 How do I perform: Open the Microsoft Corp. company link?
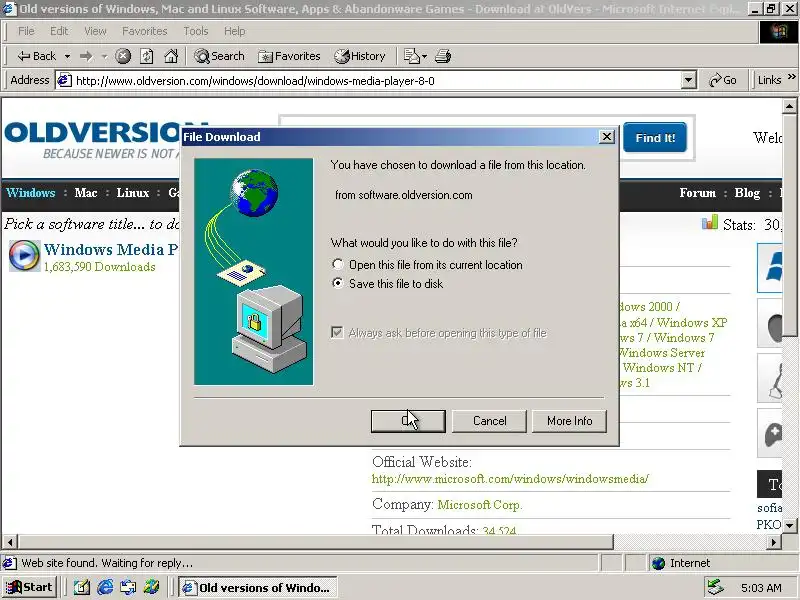click(480, 505)
